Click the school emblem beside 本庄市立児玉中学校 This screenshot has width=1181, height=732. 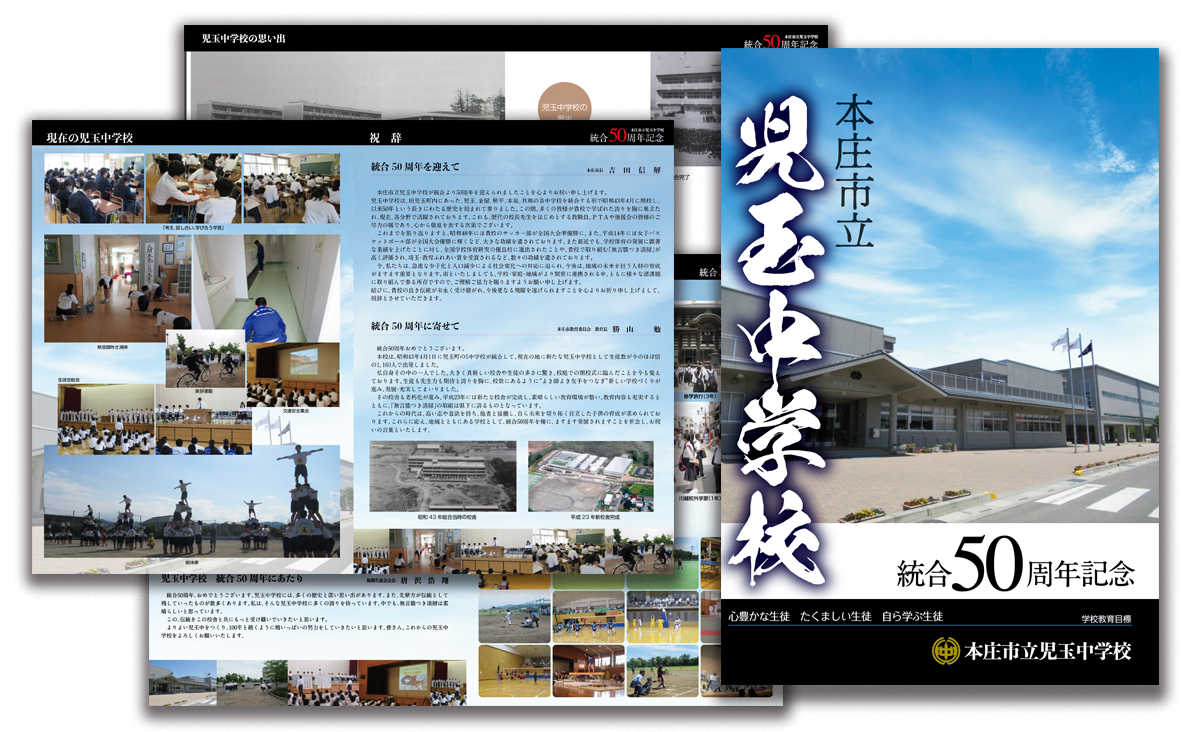click(x=945, y=651)
